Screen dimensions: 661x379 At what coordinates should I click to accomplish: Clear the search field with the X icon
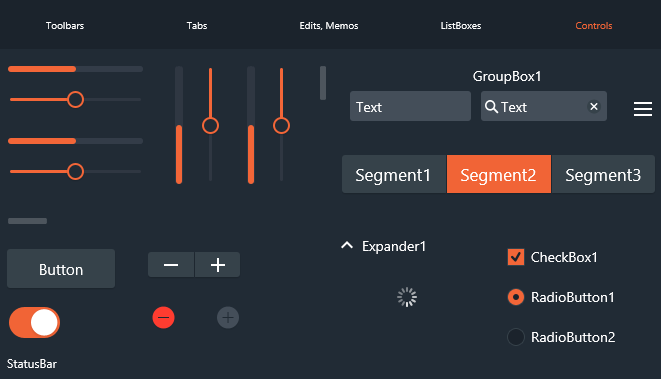(x=594, y=107)
